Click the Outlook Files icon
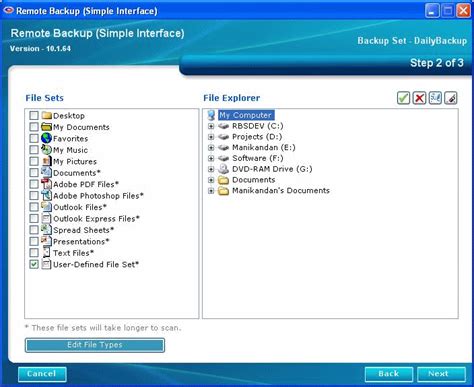This screenshot has width=474, height=387. click(x=47, y=207)
